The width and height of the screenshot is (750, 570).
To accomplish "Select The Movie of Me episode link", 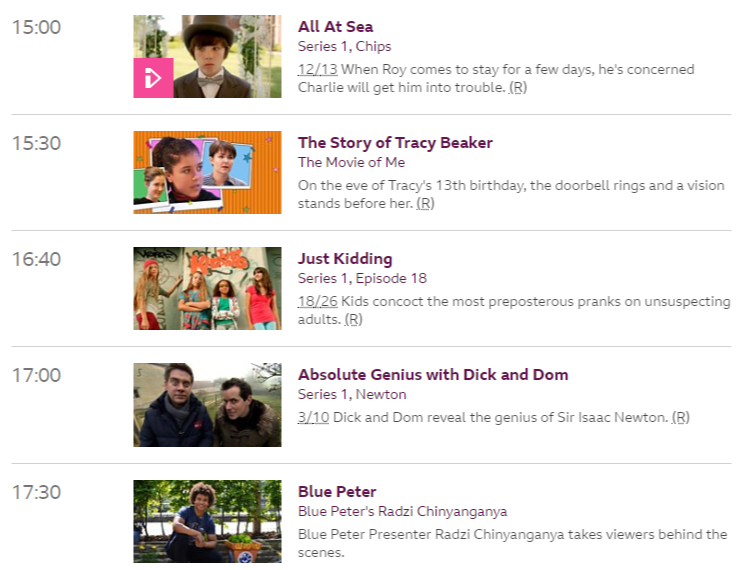I will (351, 163).
